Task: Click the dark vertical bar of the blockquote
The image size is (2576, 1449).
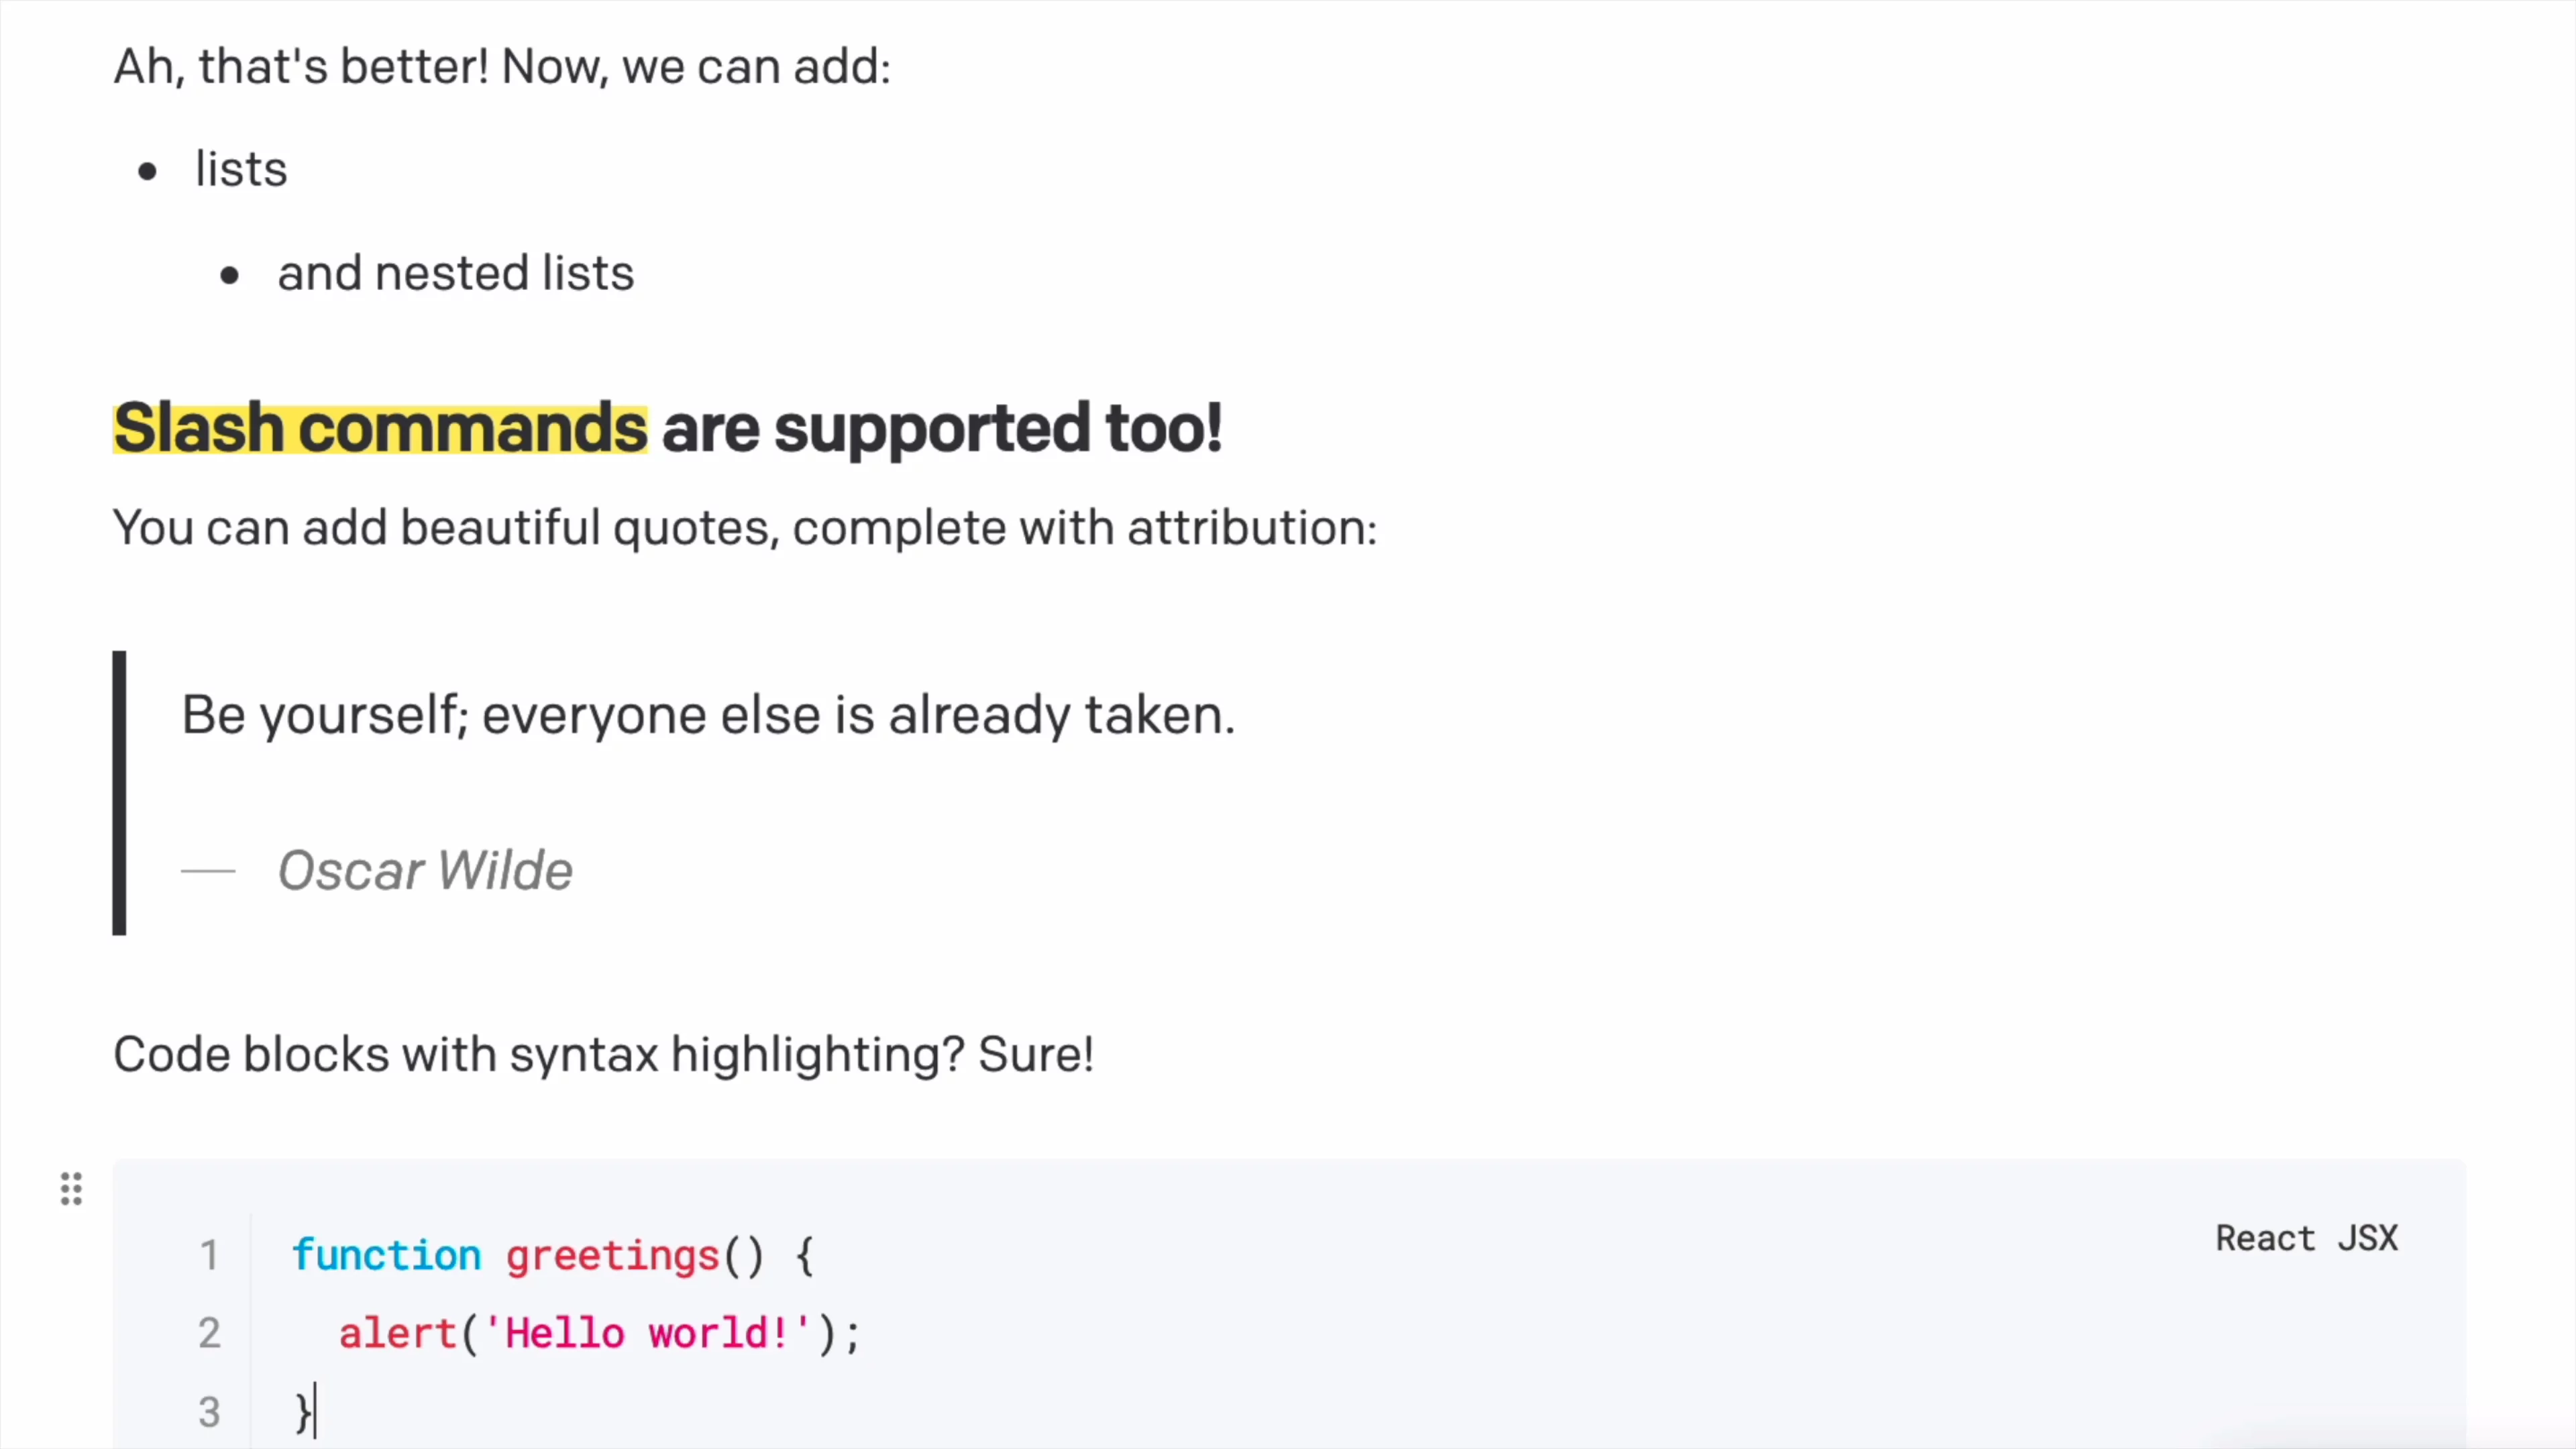Action: coord(120,792)
